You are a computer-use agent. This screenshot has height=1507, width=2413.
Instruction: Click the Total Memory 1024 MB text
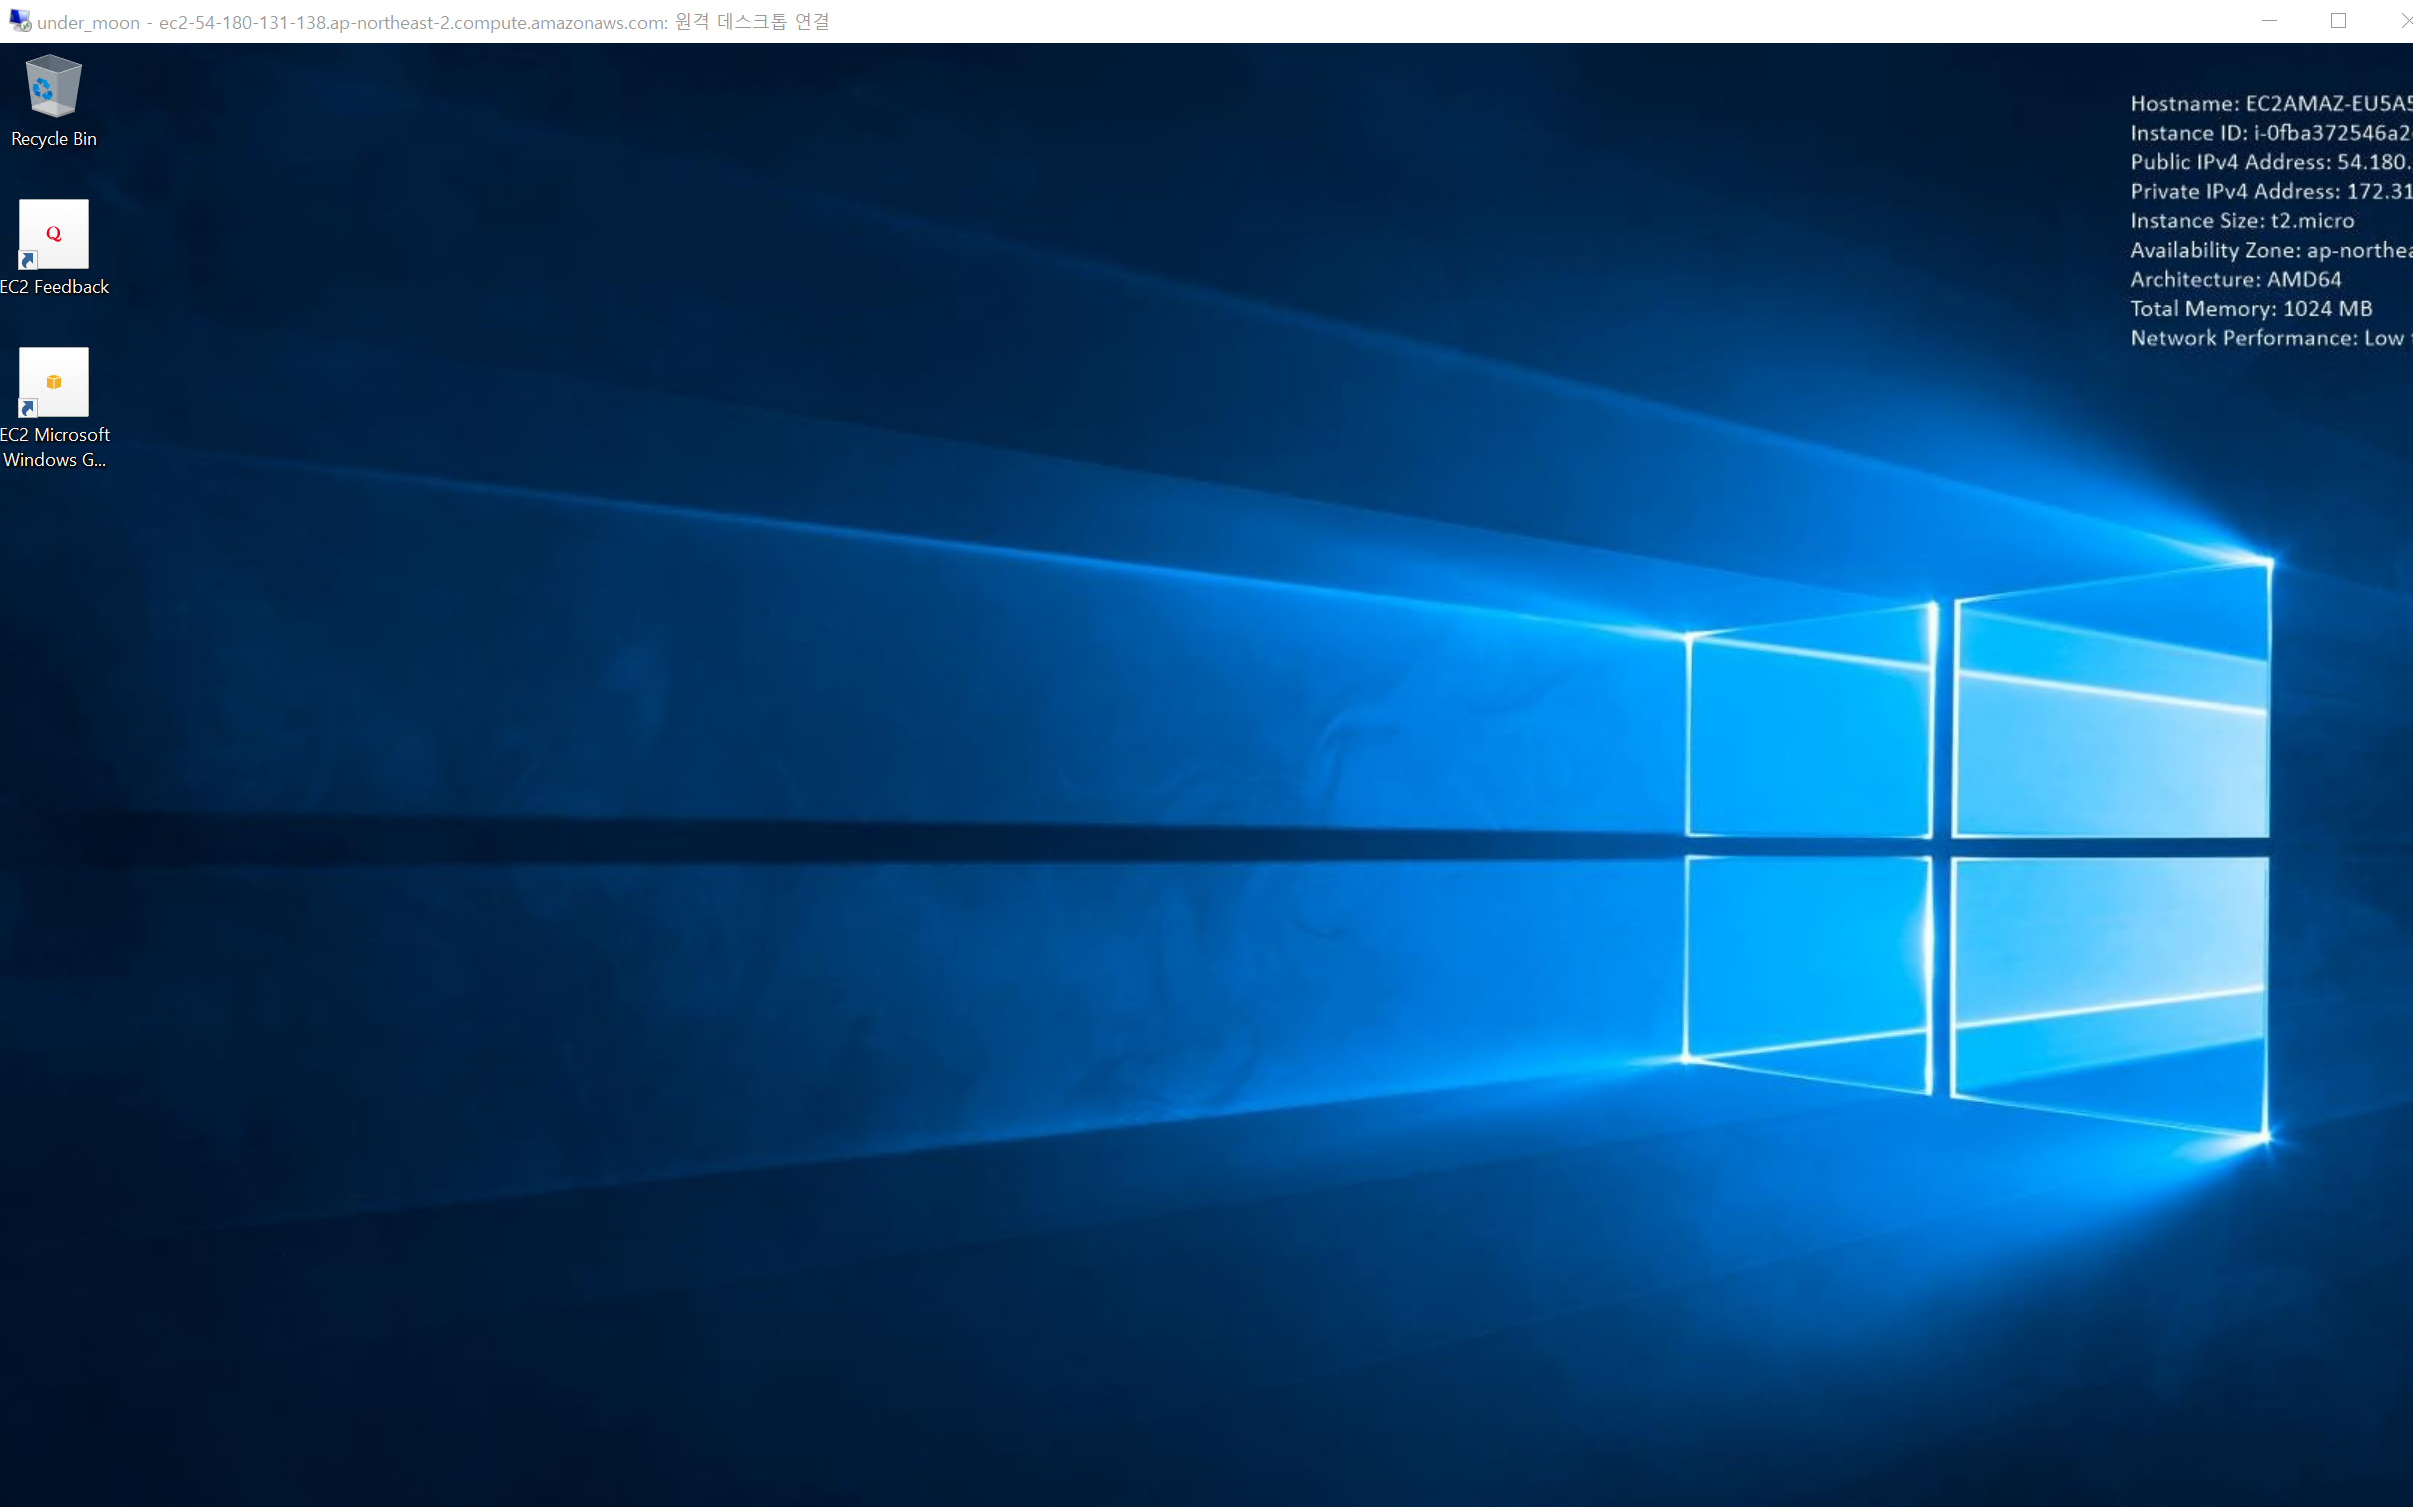pos(2250,309)
